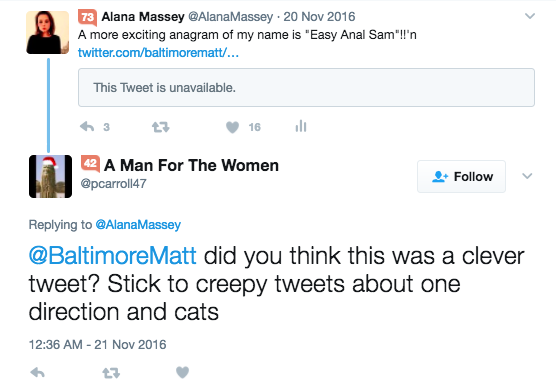Reply to the @pcarroll47 tweet

tap(38, 373)
